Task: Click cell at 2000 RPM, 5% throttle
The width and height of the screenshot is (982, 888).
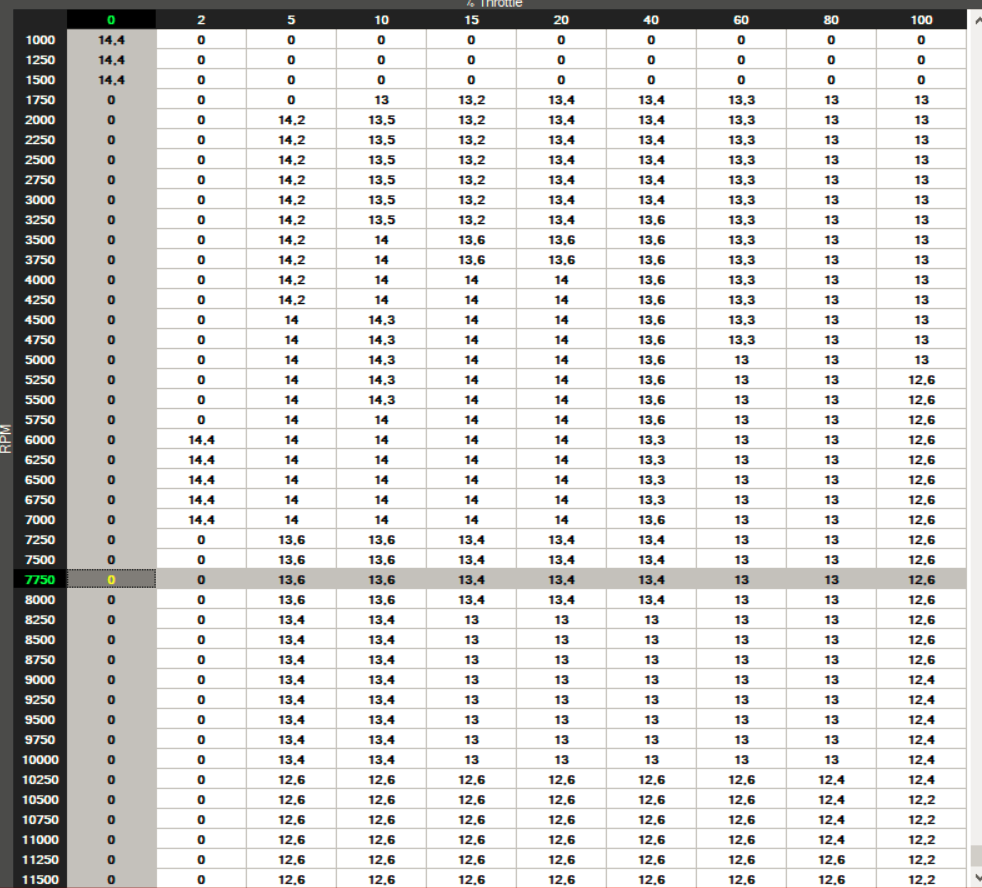Action: coord(291,120)
